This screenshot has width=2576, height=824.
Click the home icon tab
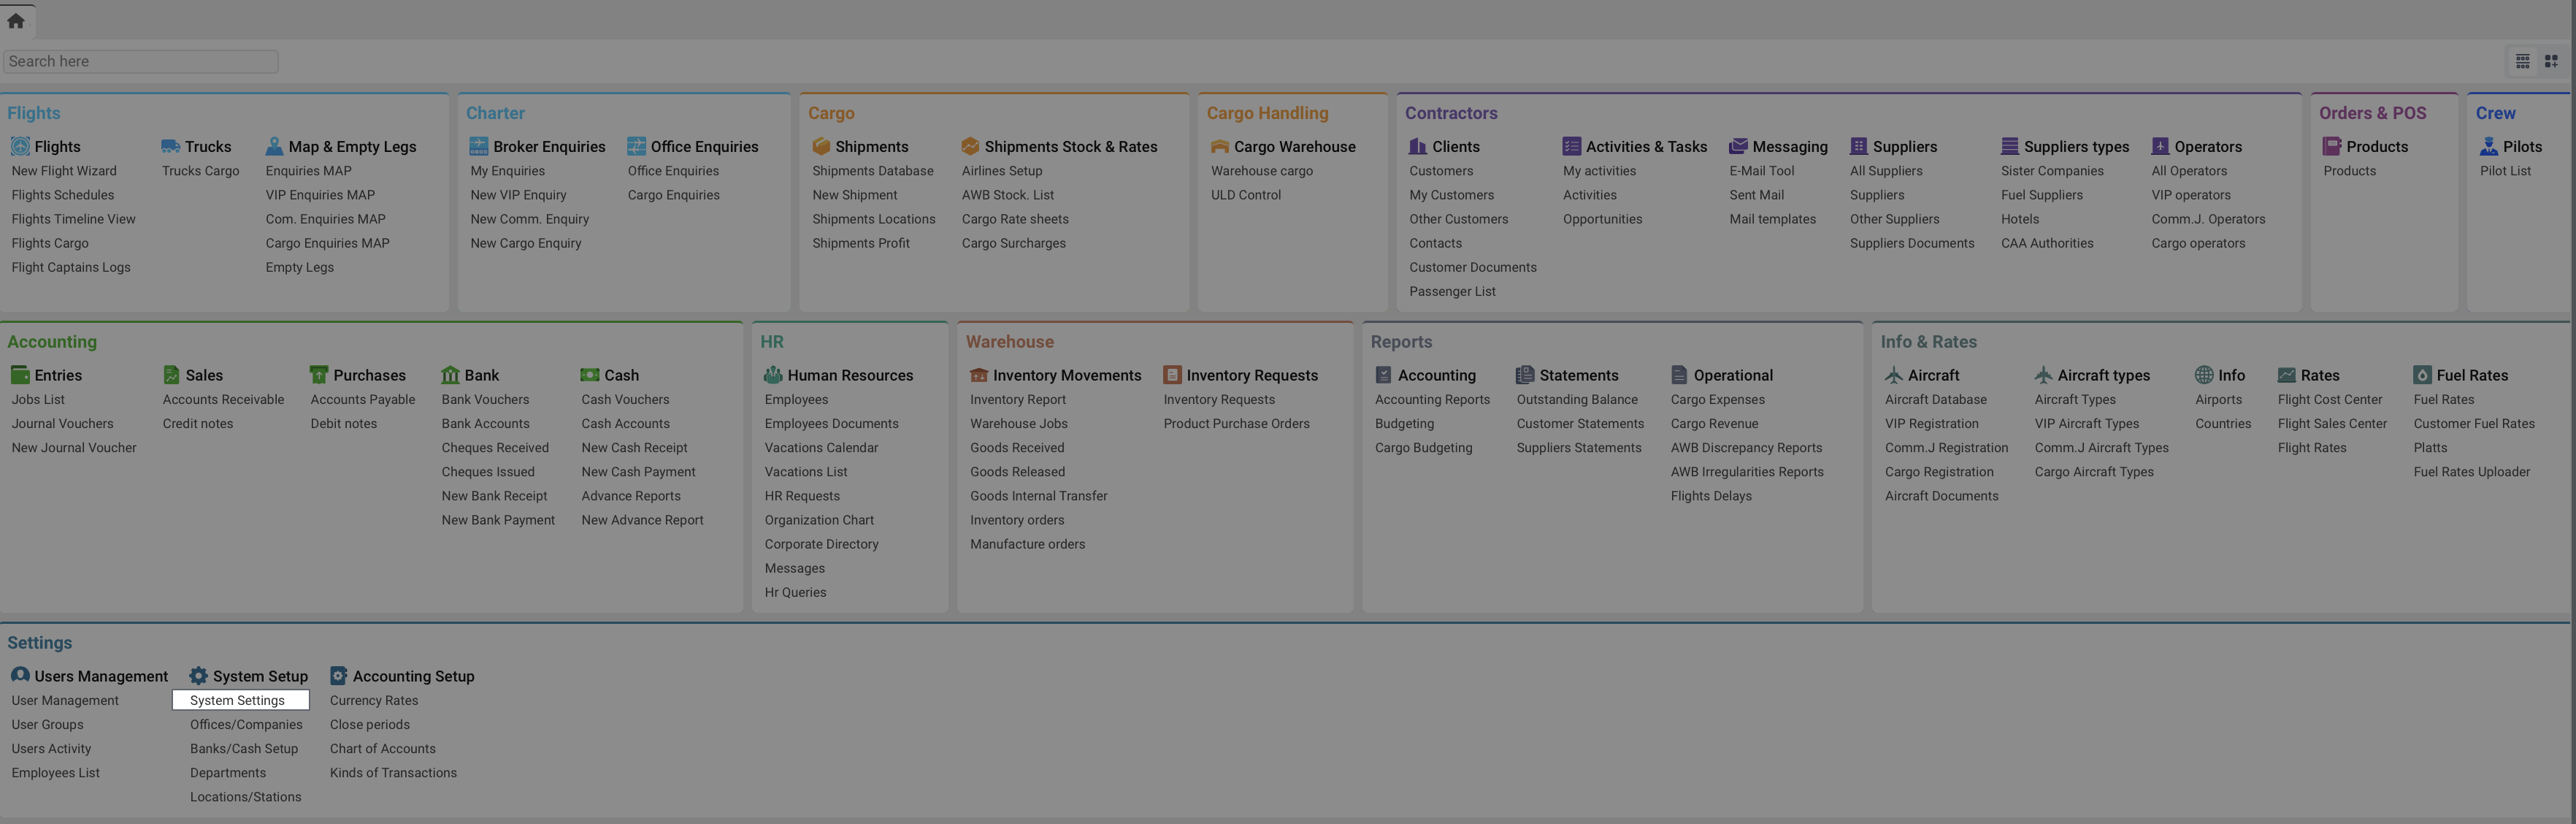(16, 20)
